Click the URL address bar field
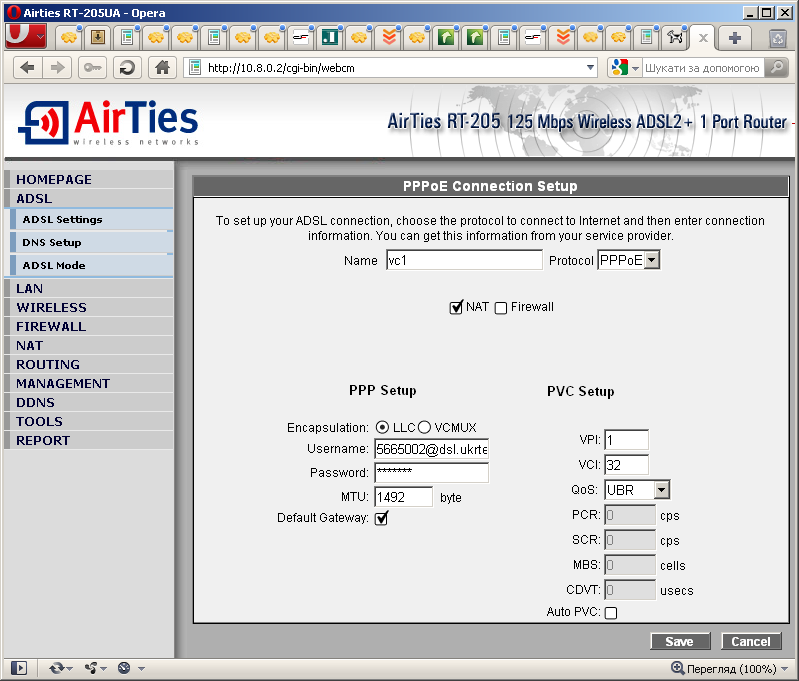The width and height of the screenshot is (799, 681). (x=390, y=67)
